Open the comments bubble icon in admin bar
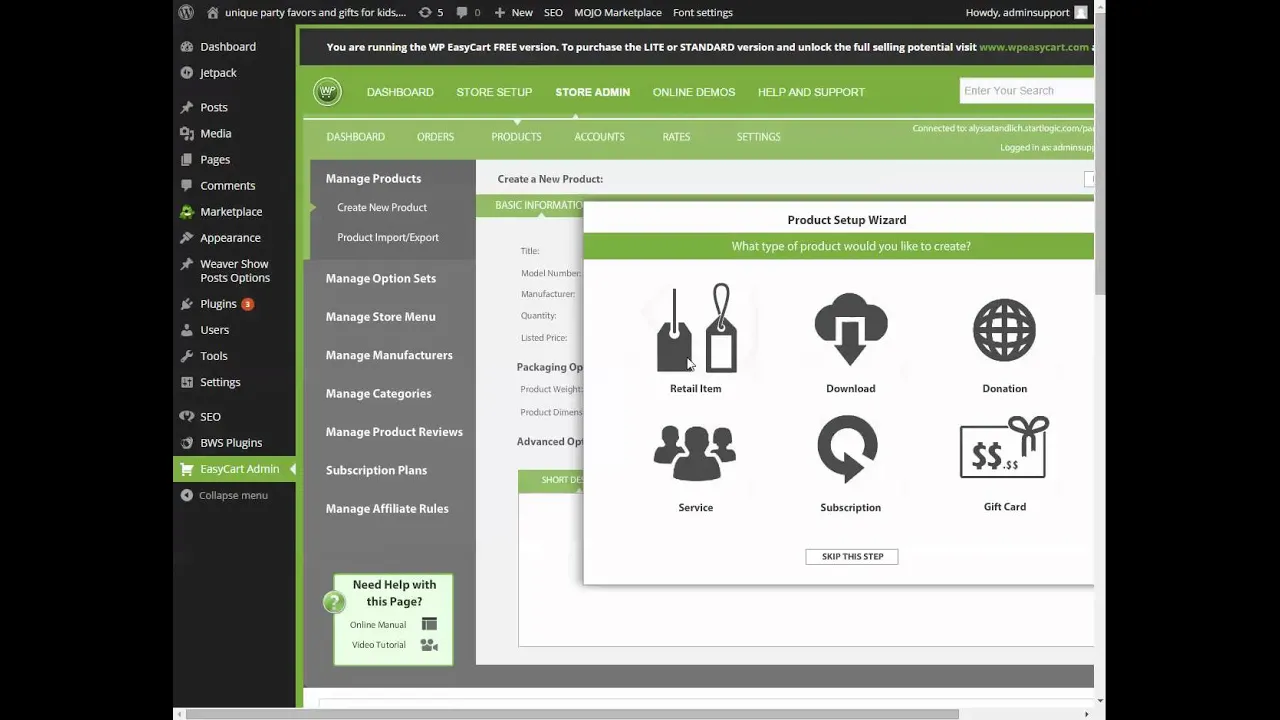 462,12
